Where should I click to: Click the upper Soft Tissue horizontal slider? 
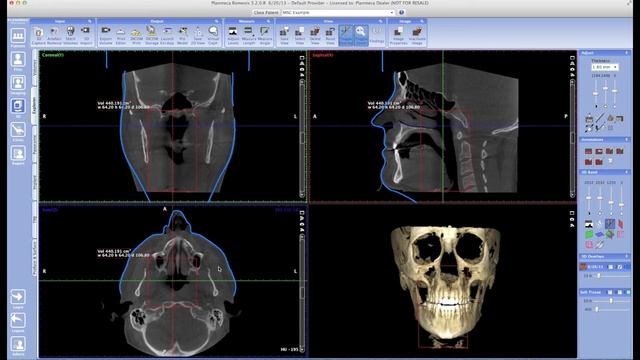(610, 301)
